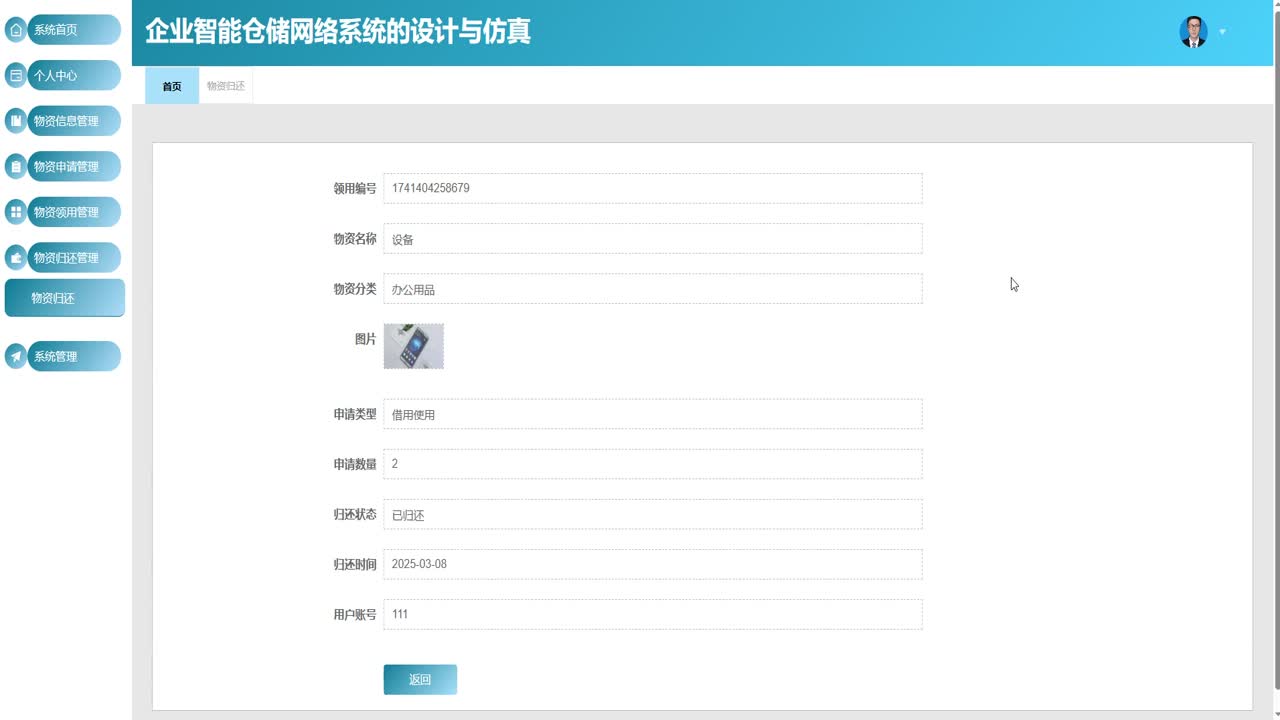This screenshot has height=720, width=1280.
Task: Switch to the 物资归还 tab
Action: (x=226, y=86)
